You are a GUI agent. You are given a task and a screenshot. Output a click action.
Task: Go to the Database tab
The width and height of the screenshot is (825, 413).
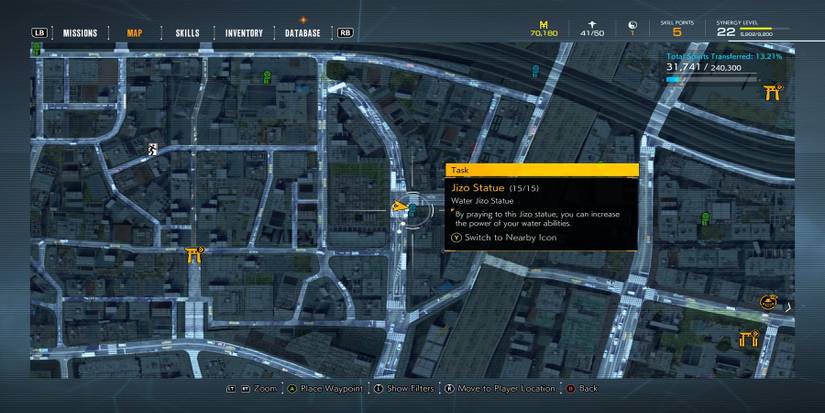pyautogui.click(x=303, y=33)
